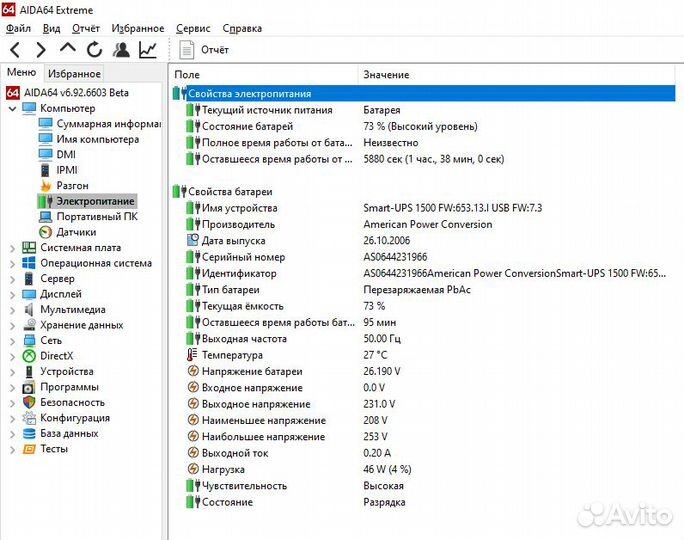This screenshot has width=684, height=540.
Task: Open the user profile toolbar icon
Action: point(121,50)
